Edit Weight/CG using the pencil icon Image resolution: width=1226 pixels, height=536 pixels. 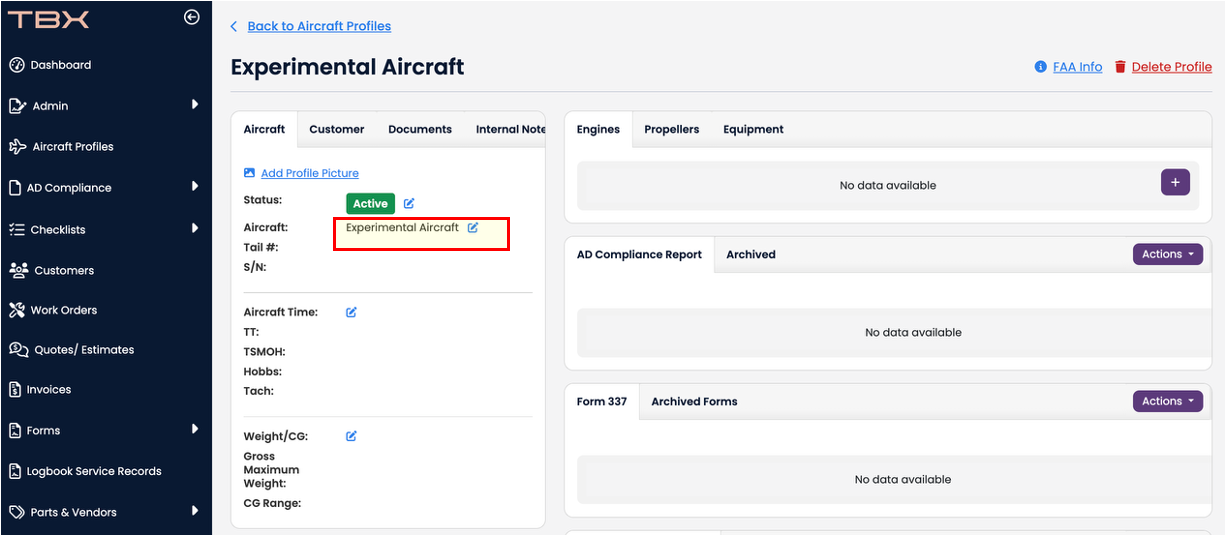352,437
